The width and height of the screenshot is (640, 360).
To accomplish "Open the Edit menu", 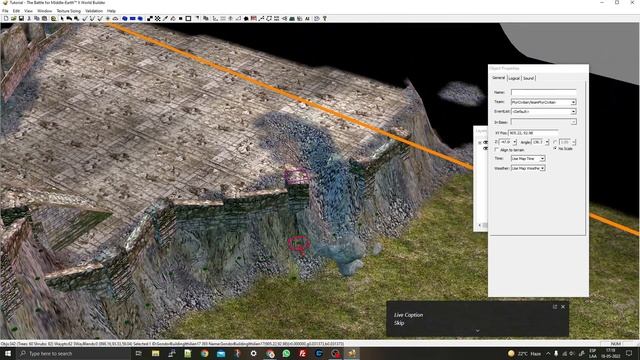I will click(x=16, y=11).
